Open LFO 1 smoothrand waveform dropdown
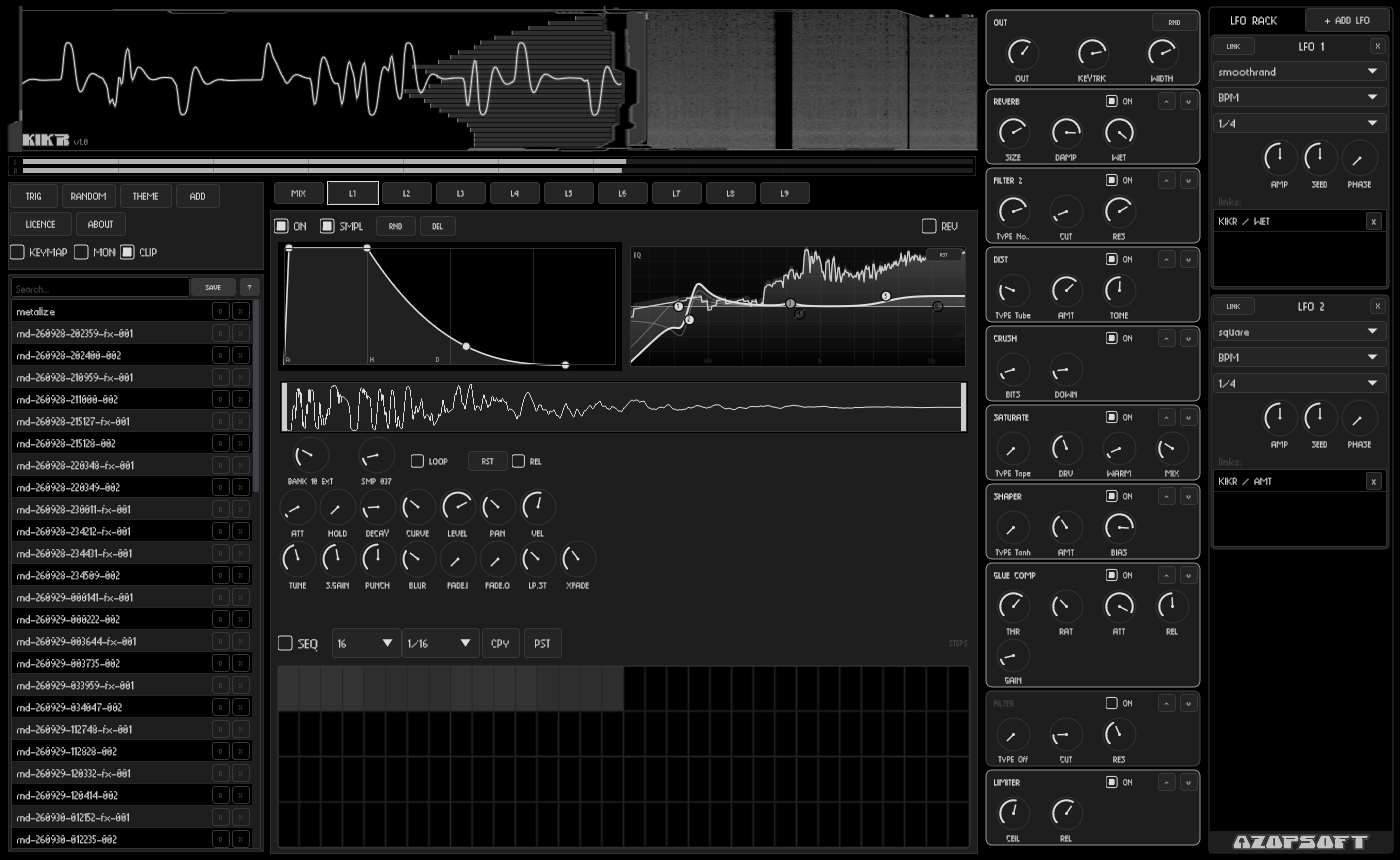Image resolution: width=1400 pixels, height=860 pixels. tap(1299, 72)
